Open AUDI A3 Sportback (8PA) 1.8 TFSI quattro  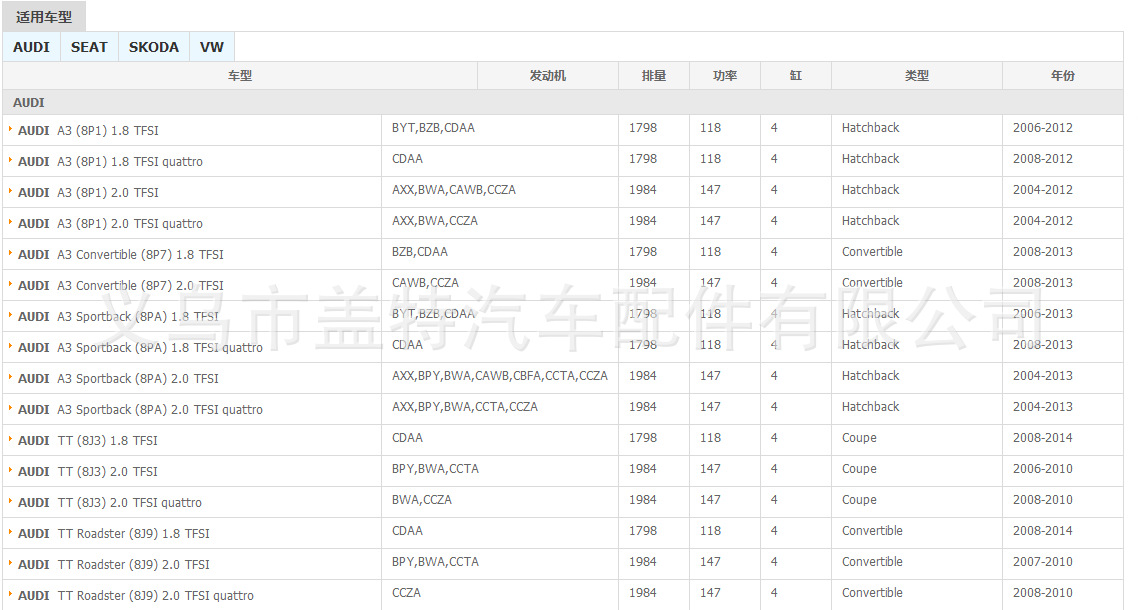(x=140, y=348)
